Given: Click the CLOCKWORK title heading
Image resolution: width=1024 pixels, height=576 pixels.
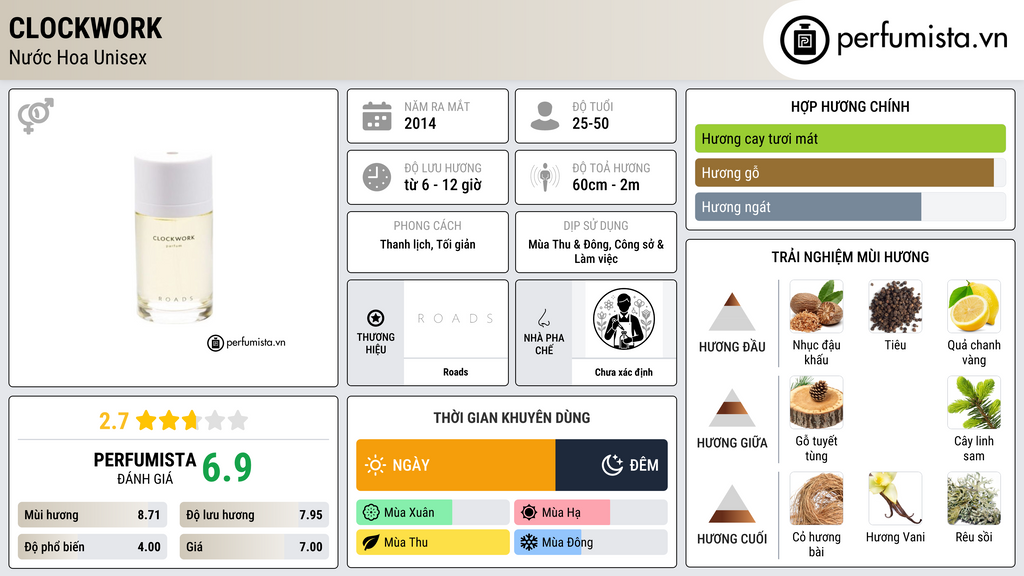Looking at the screenshot, I should pos(86,28).
